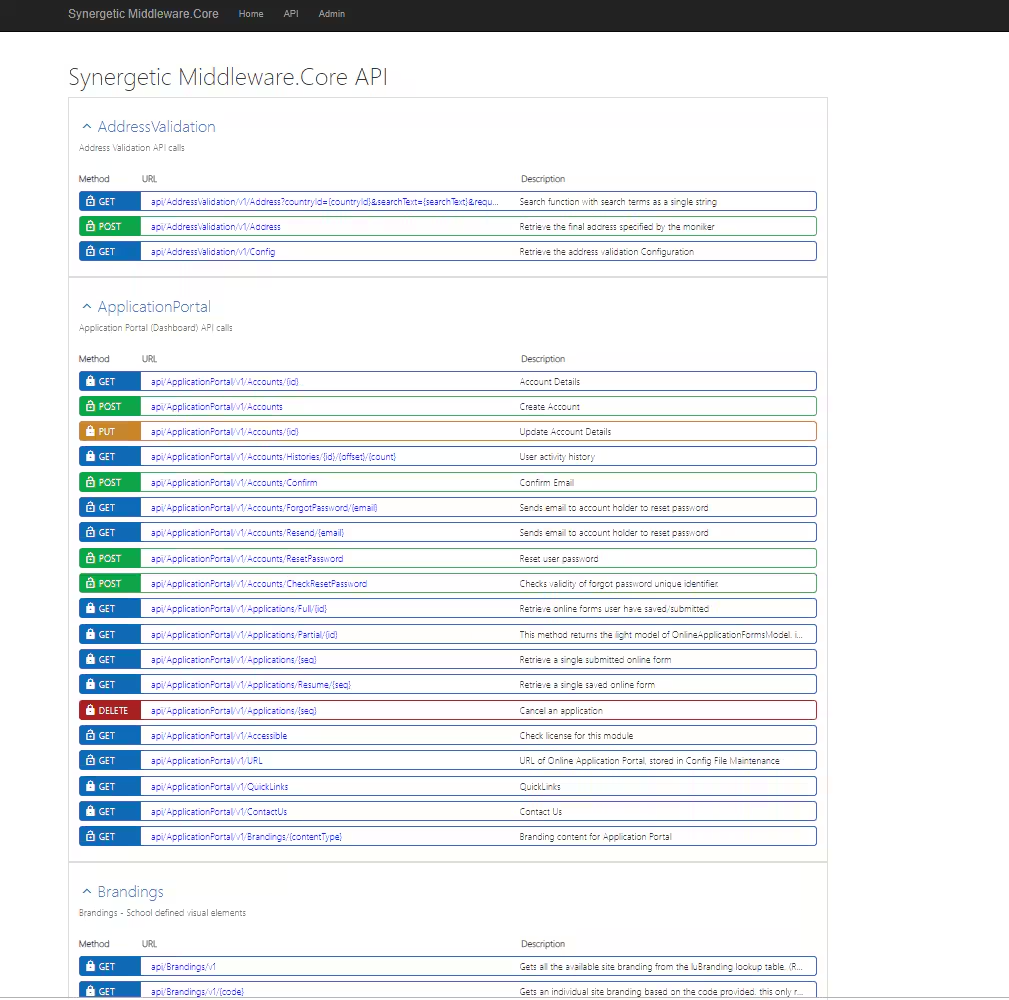
Task: Open the Admin menu item
Action: 331,14
